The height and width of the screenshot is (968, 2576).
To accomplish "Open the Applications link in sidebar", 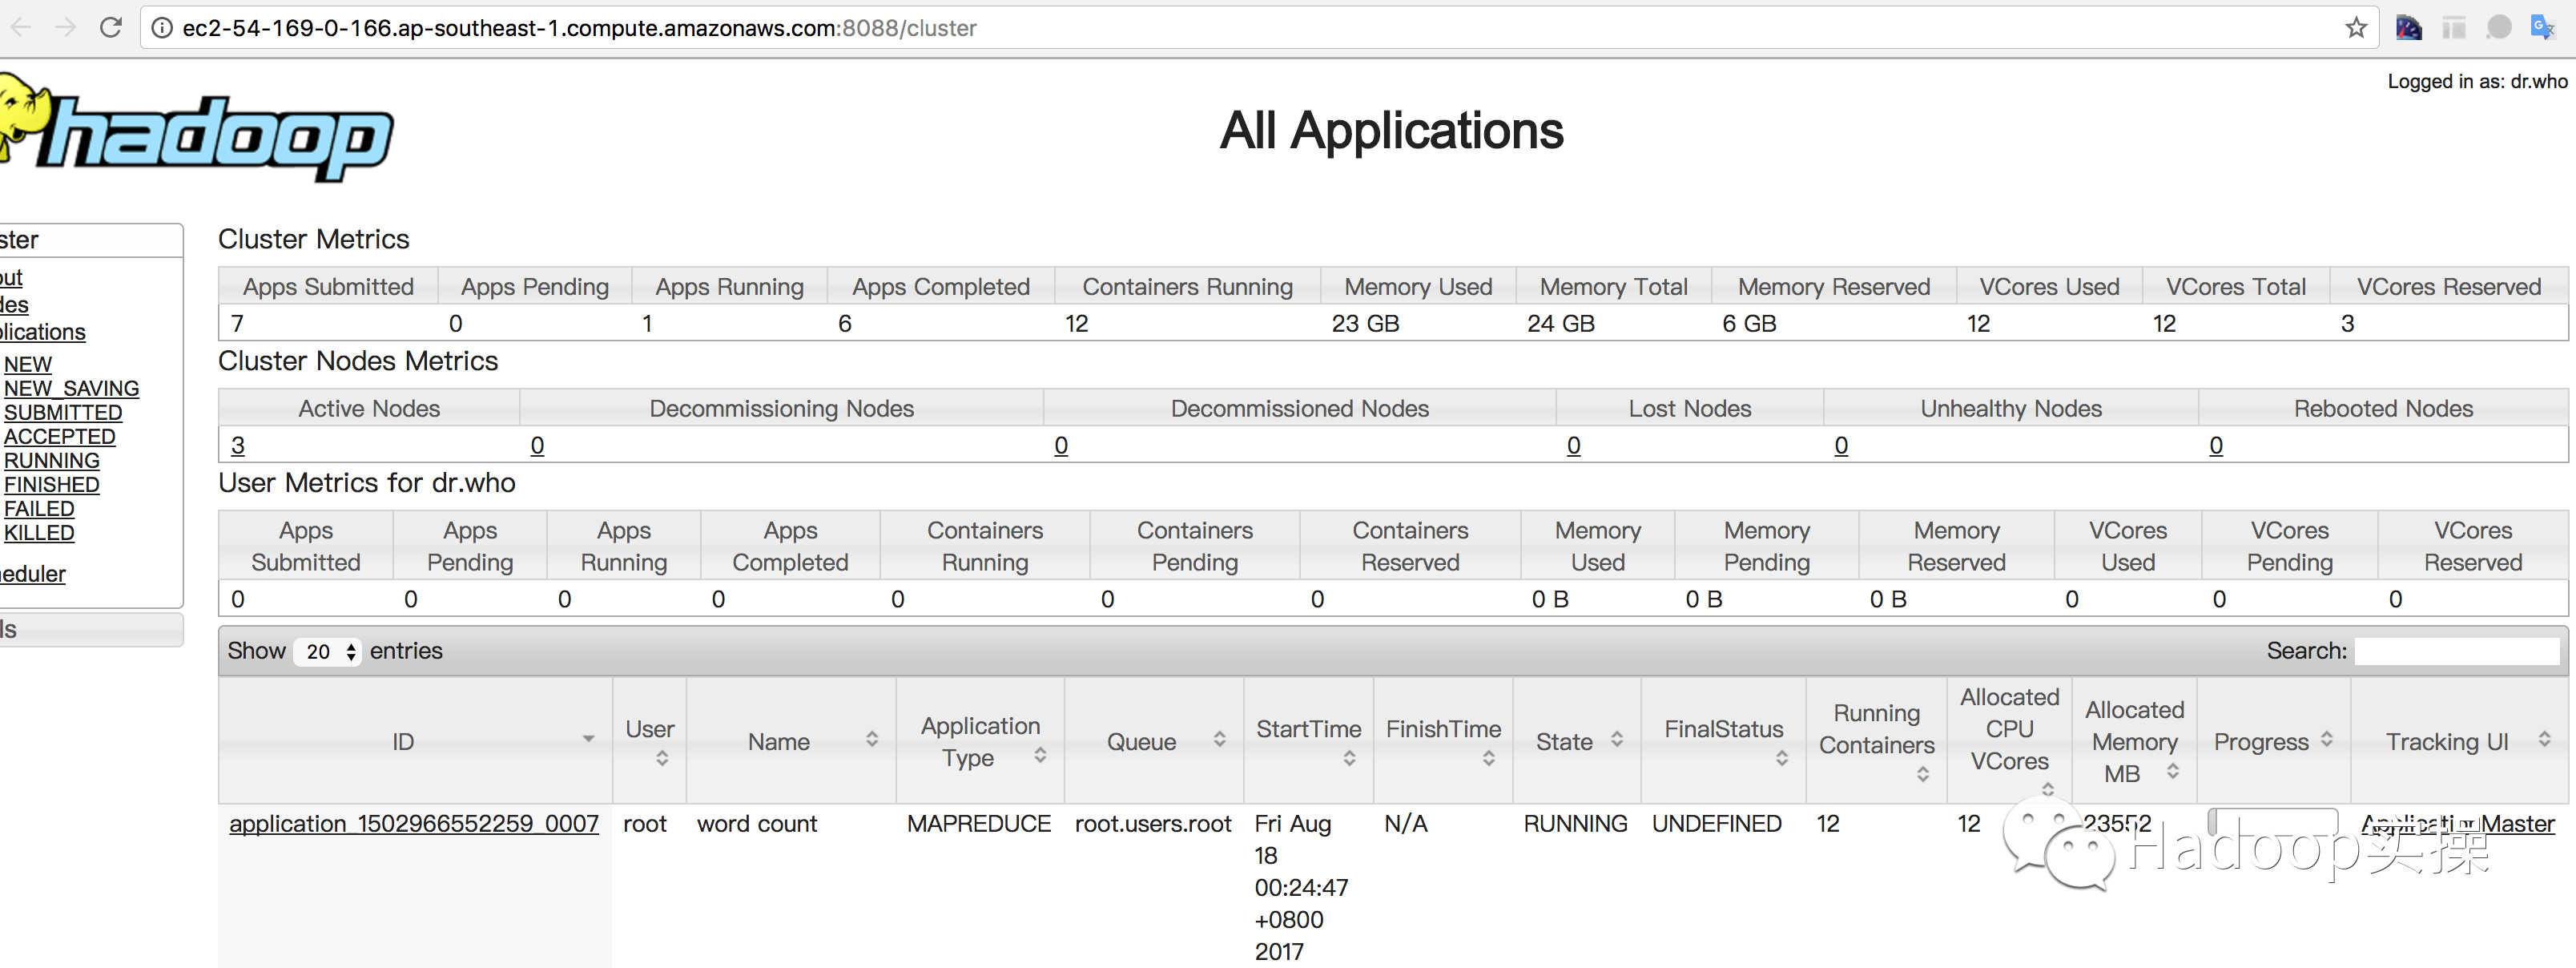I will (x=43, y=332).
